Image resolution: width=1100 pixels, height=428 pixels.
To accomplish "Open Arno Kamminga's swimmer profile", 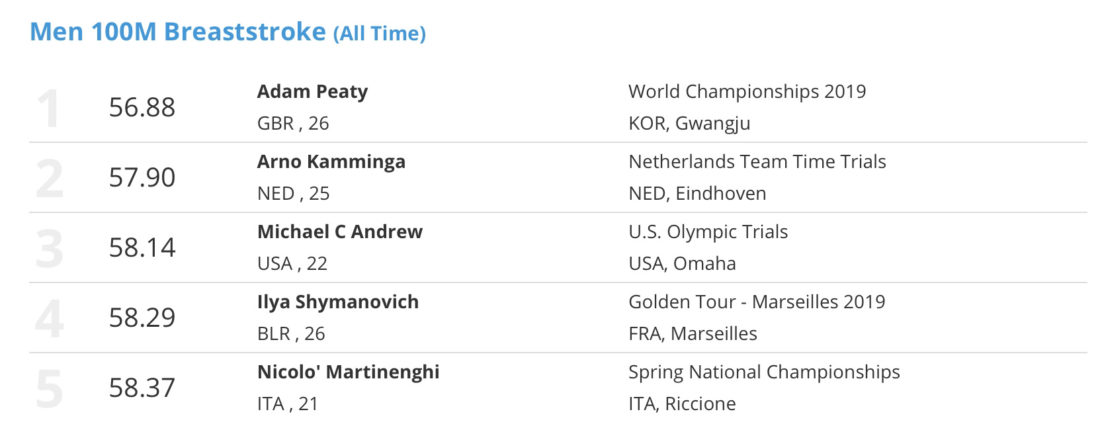I will 331,162.
